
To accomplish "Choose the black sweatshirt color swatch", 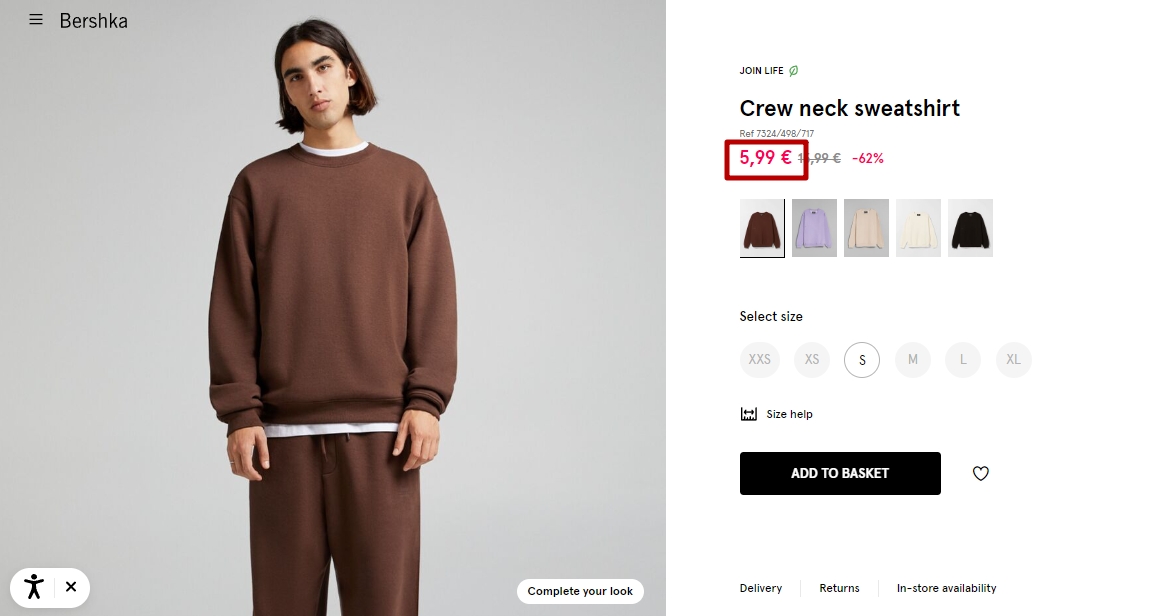I will point(970,228).
